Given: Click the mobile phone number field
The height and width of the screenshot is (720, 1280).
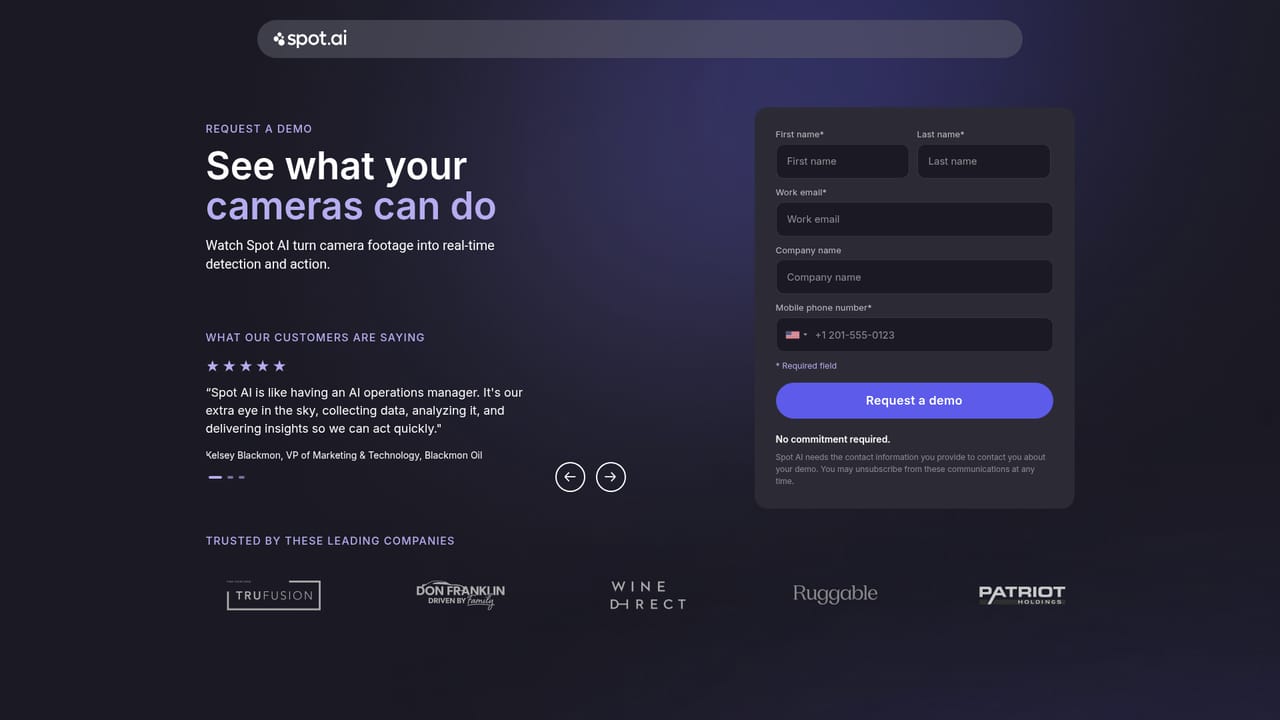Looking at the screenshot, I should pos(914,335).
